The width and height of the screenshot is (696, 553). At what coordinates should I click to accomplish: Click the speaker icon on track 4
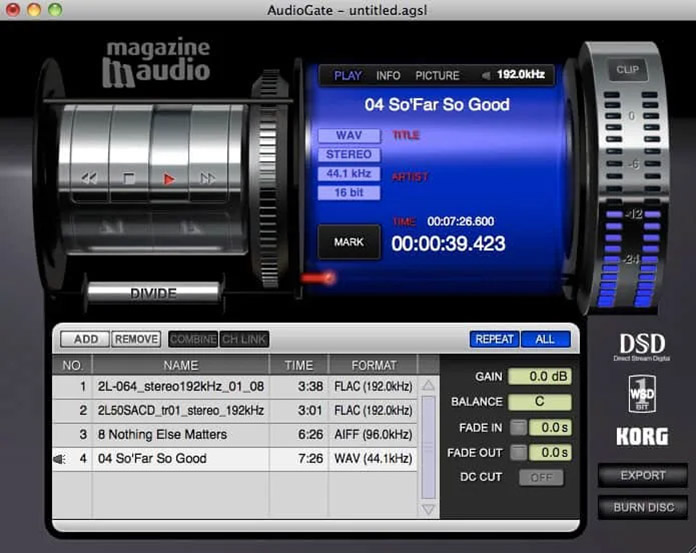[x=60, y=459]
